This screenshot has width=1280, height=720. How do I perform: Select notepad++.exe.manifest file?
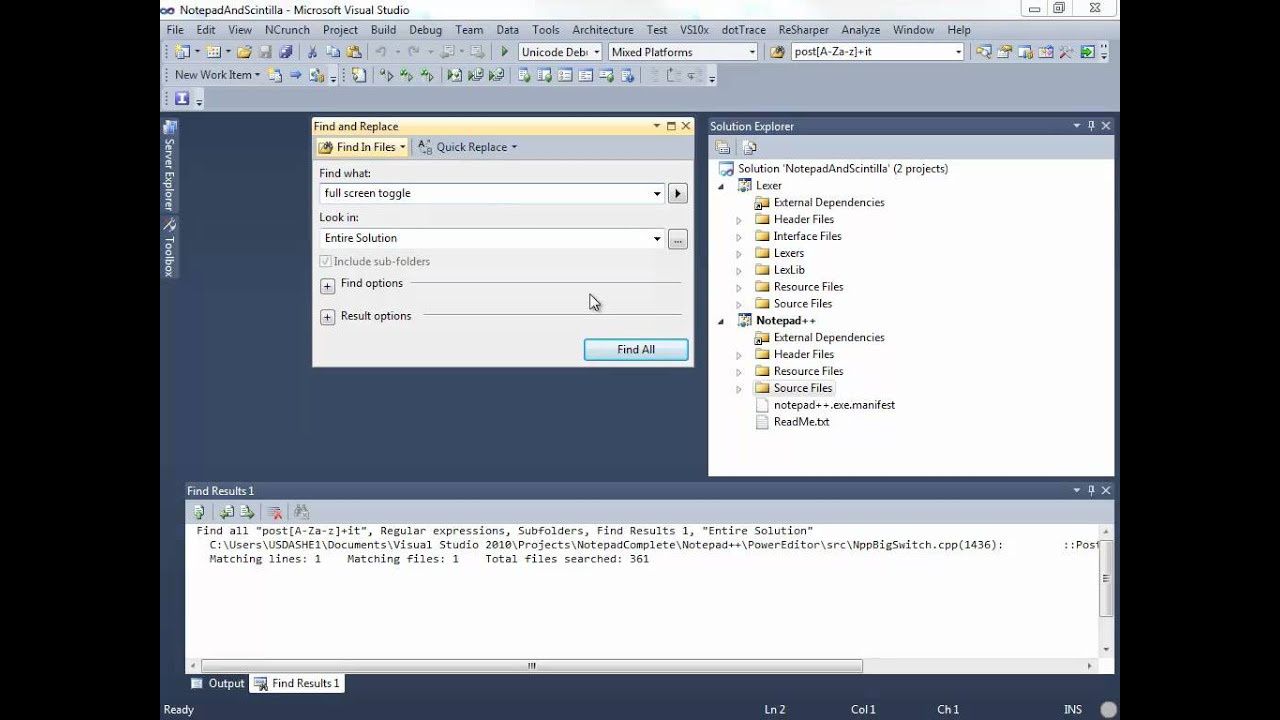834,405
